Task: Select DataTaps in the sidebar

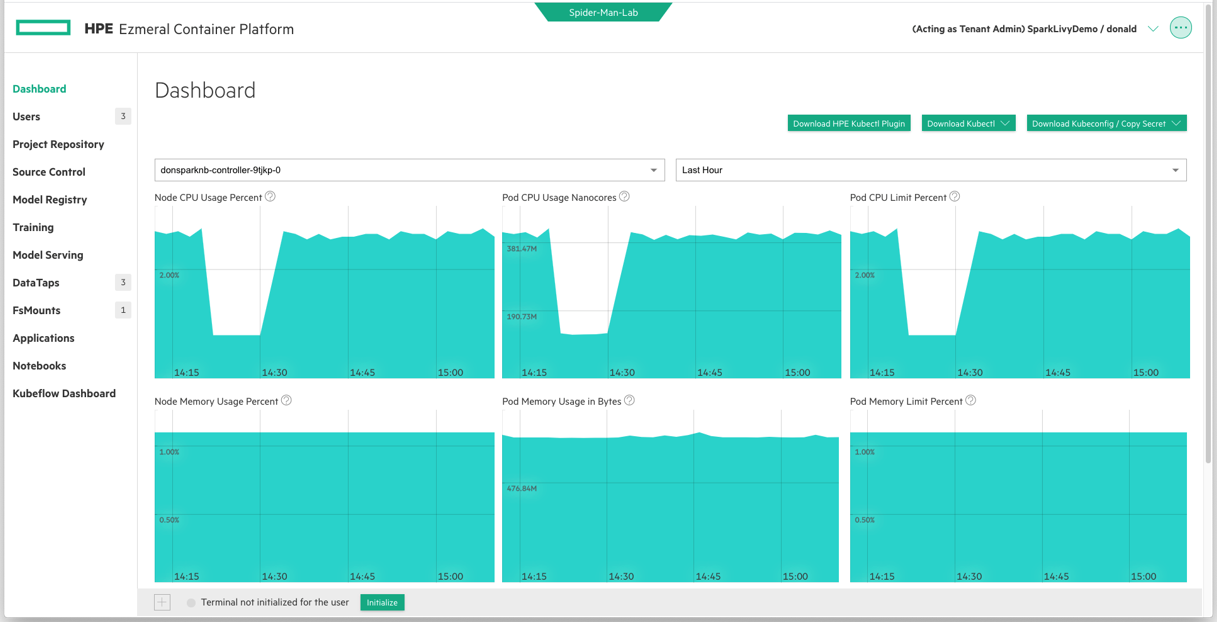Action: point(36,283)
